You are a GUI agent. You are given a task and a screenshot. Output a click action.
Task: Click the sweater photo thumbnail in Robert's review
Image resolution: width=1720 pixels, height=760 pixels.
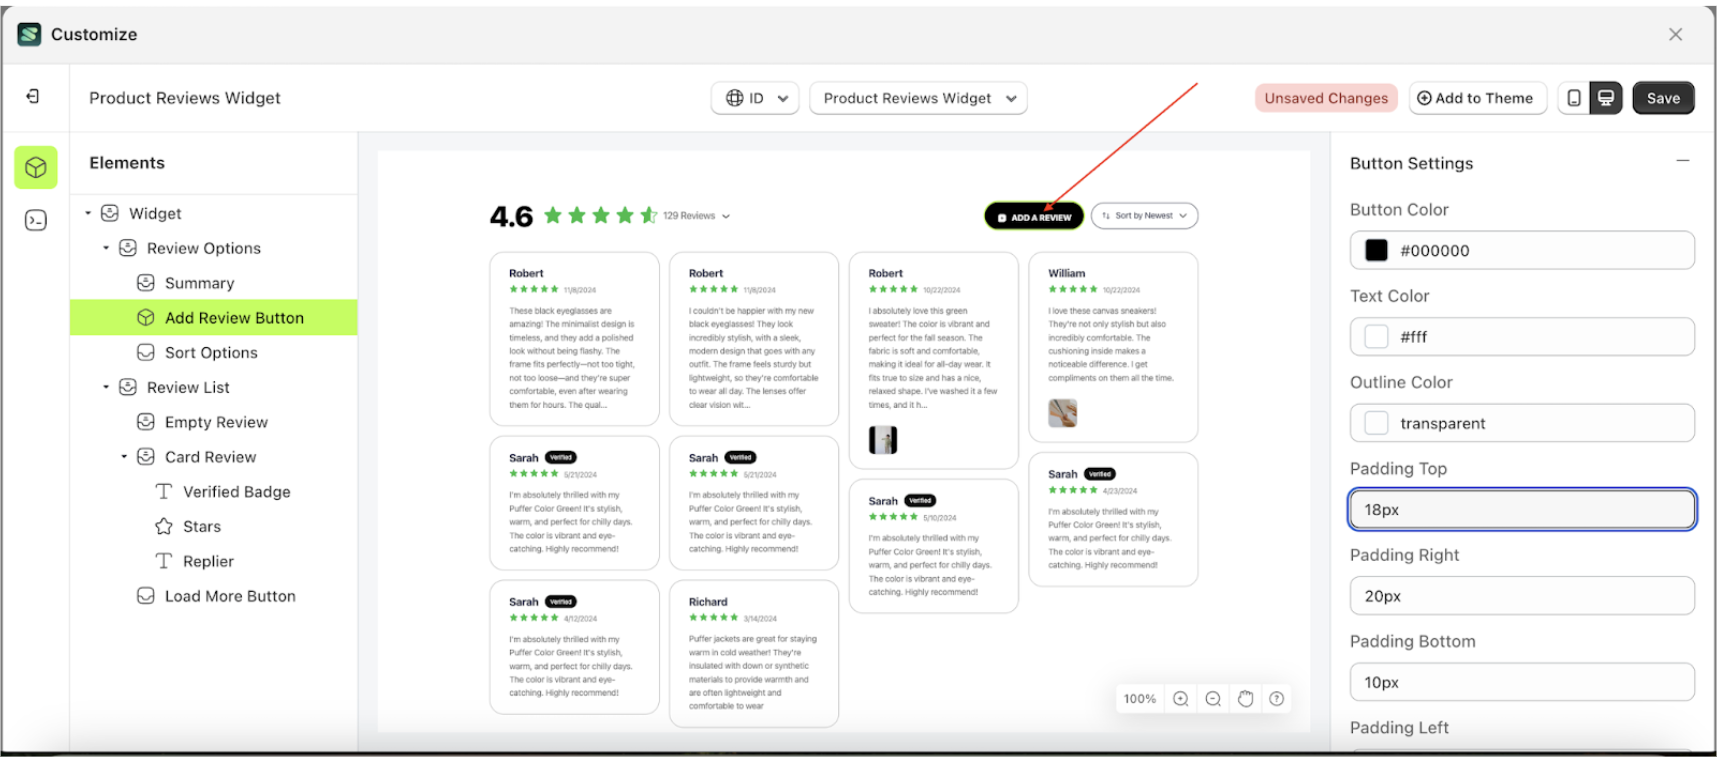click(x=883, y=440)
